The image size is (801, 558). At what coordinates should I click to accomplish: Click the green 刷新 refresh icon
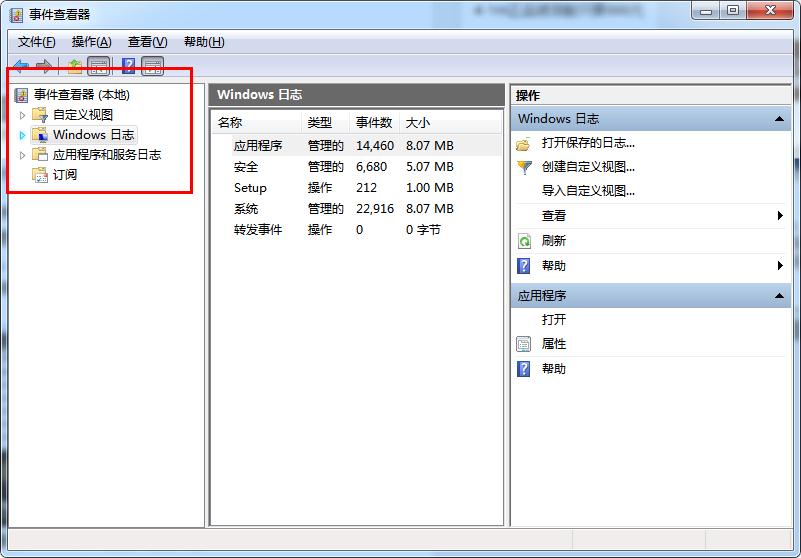(x=524, y=241)
